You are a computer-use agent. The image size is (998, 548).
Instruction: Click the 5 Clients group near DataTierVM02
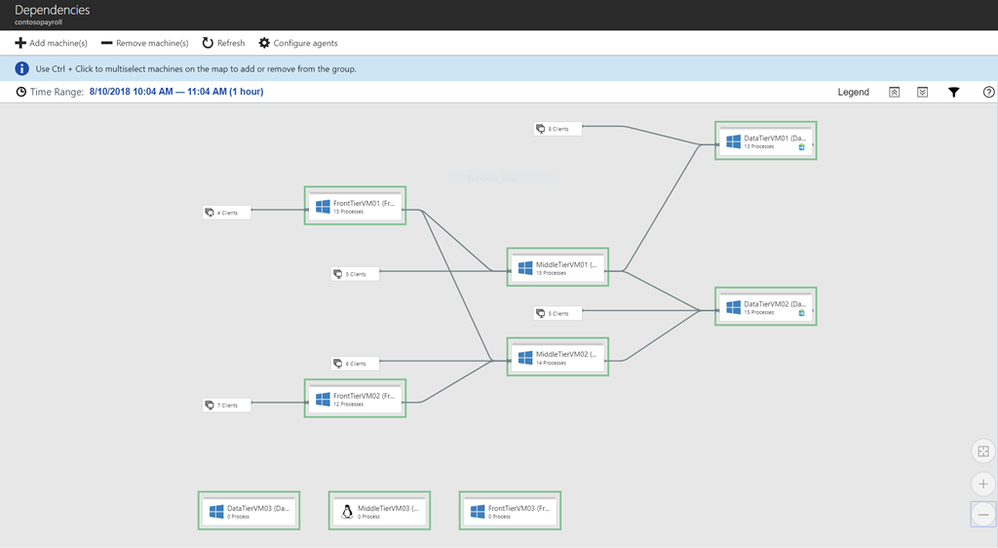558,313
